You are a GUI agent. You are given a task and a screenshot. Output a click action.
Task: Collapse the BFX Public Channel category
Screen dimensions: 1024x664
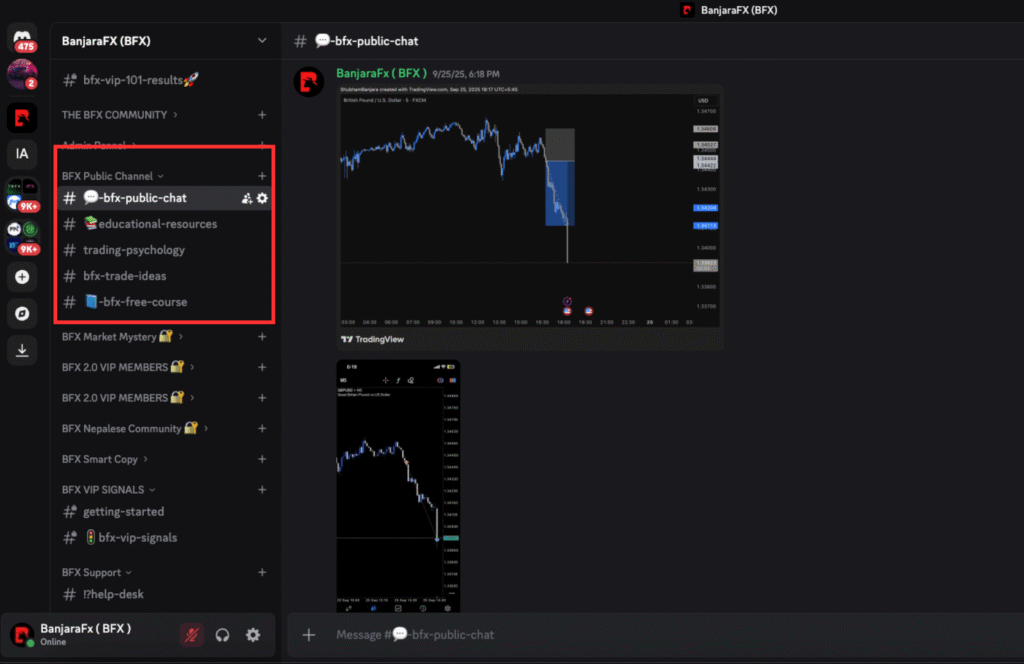pyautogui.click(x=108, y=176)
